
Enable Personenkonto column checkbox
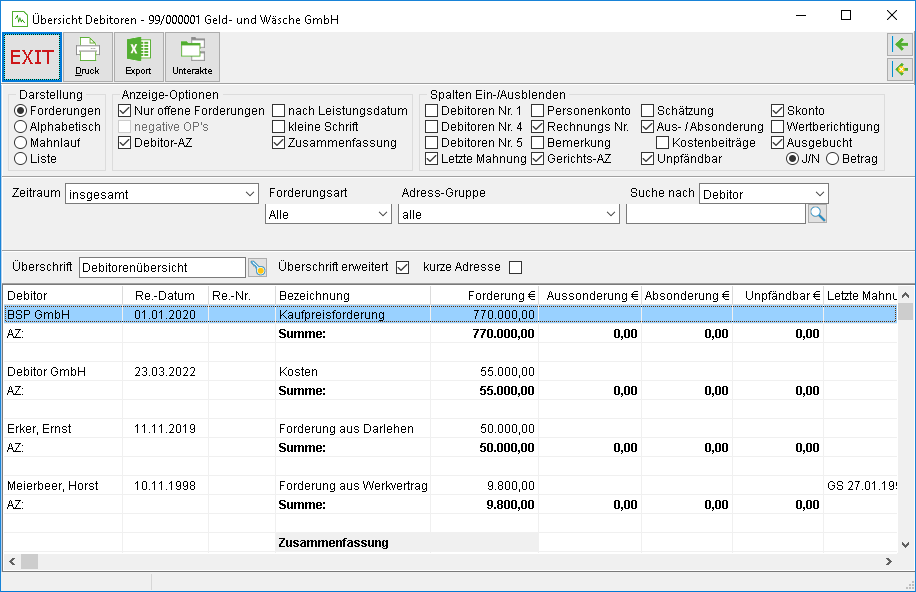coord(538,110)
